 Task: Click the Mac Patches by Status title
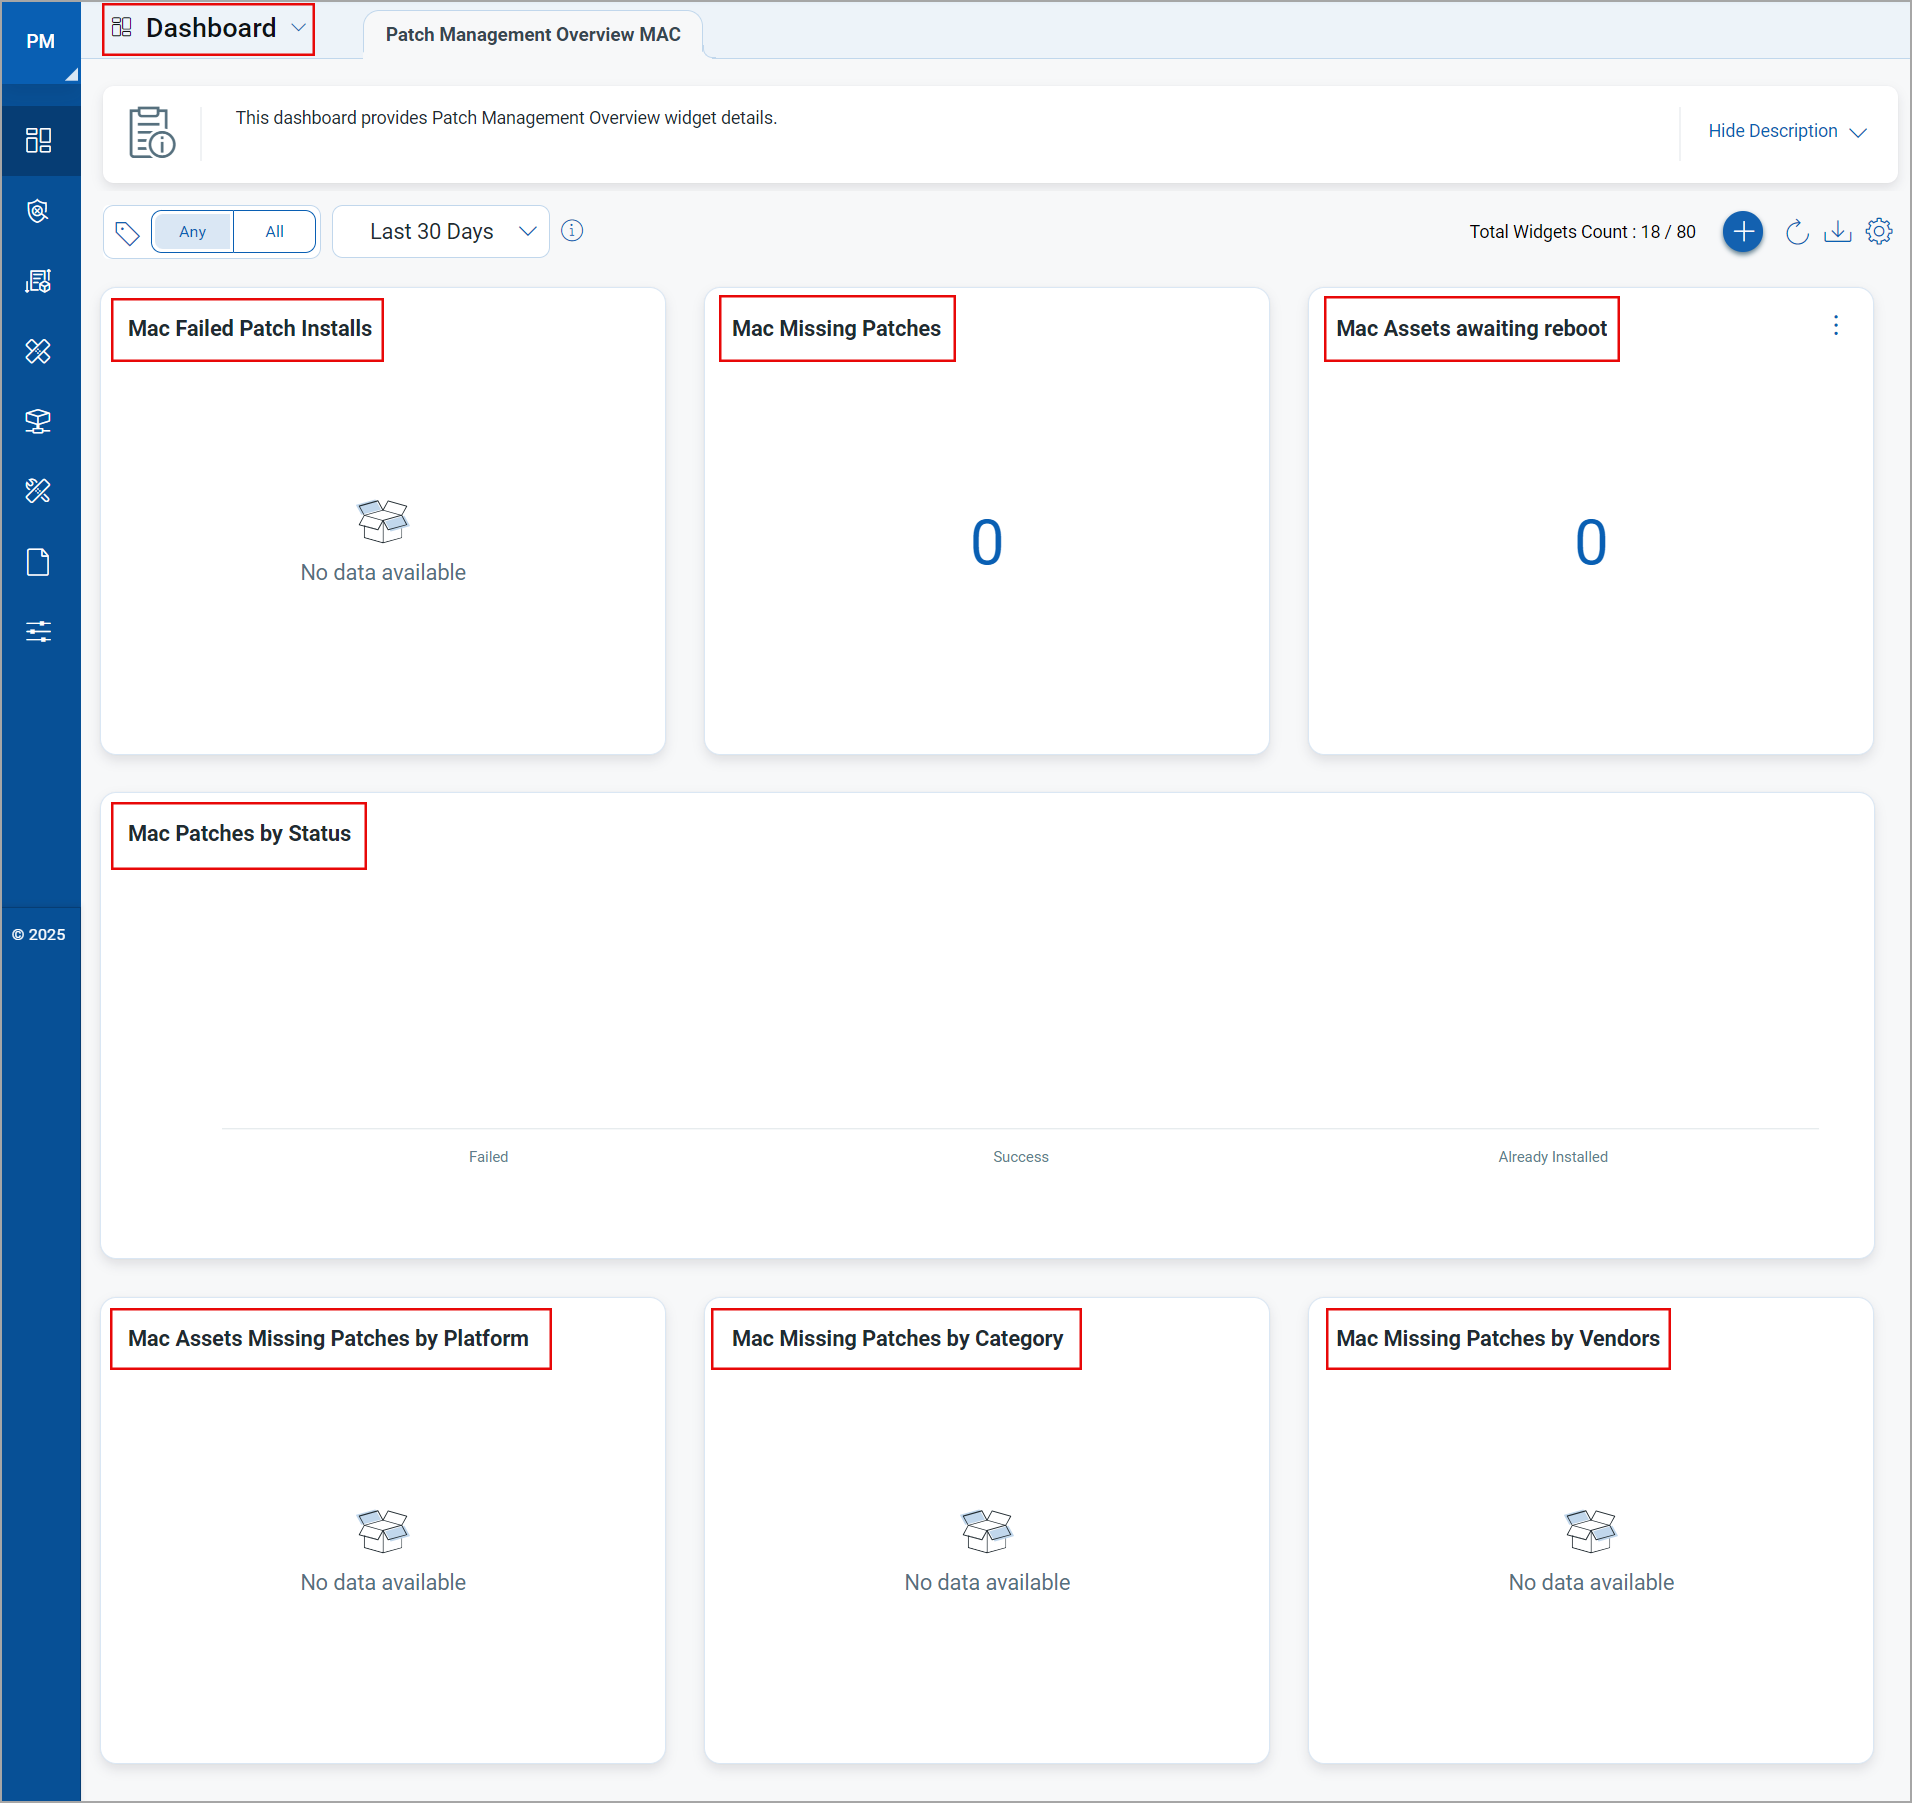point(240,834)
